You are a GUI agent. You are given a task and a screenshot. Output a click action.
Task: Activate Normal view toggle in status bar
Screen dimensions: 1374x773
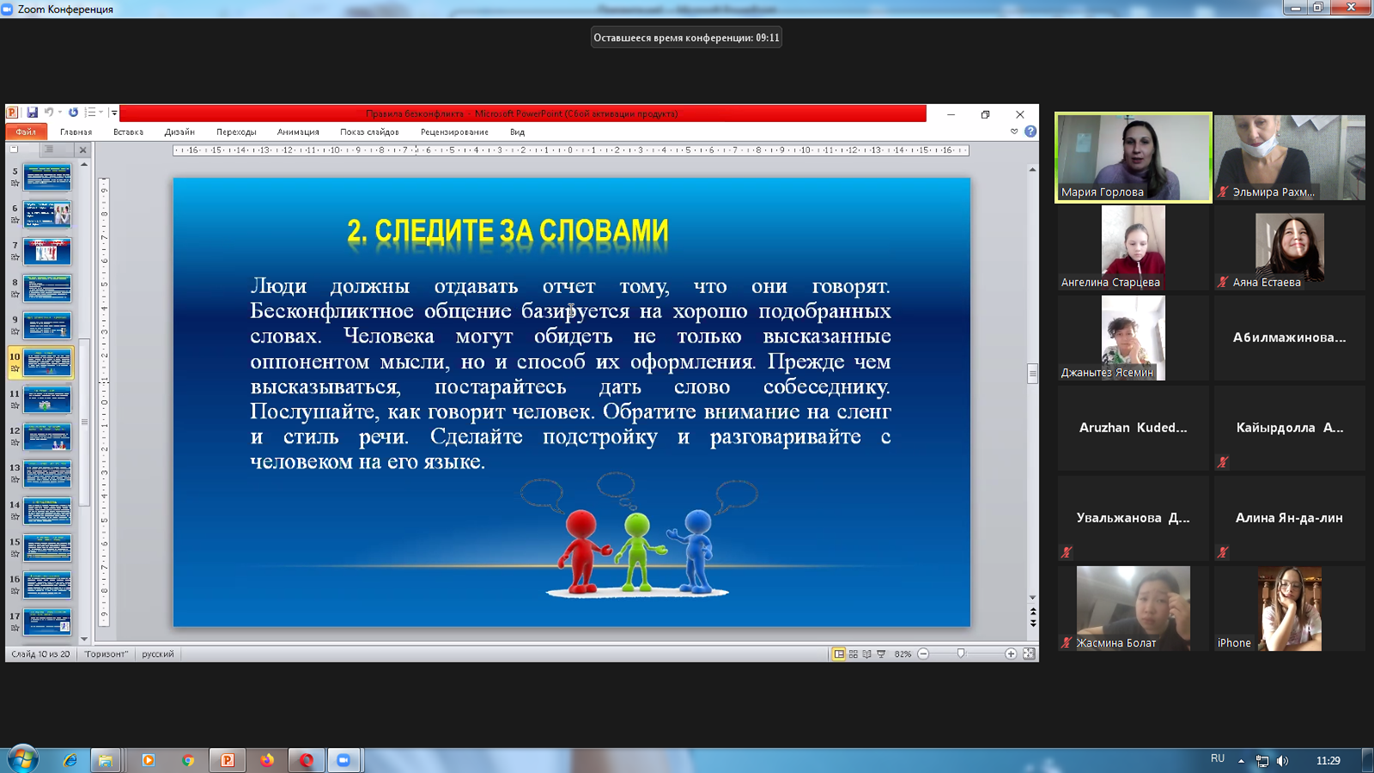[839, 654]
